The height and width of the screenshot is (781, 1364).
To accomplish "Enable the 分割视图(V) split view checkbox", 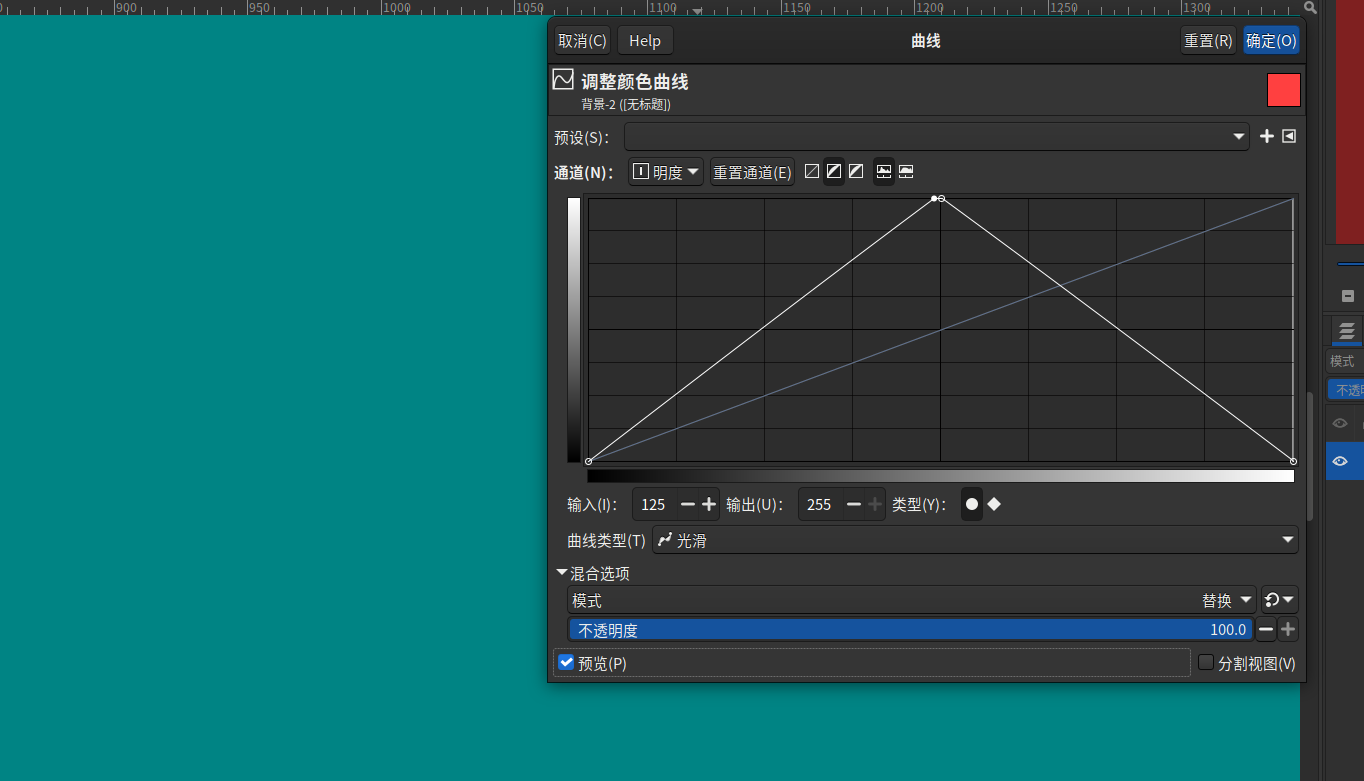I will [x=1206, y=663].
